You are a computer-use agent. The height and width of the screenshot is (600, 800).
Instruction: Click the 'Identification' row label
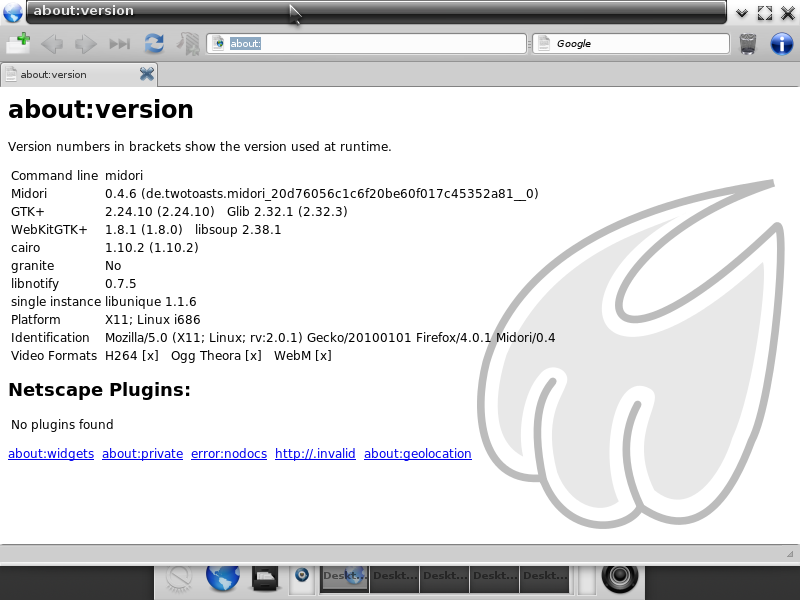(x=50, y=338)
